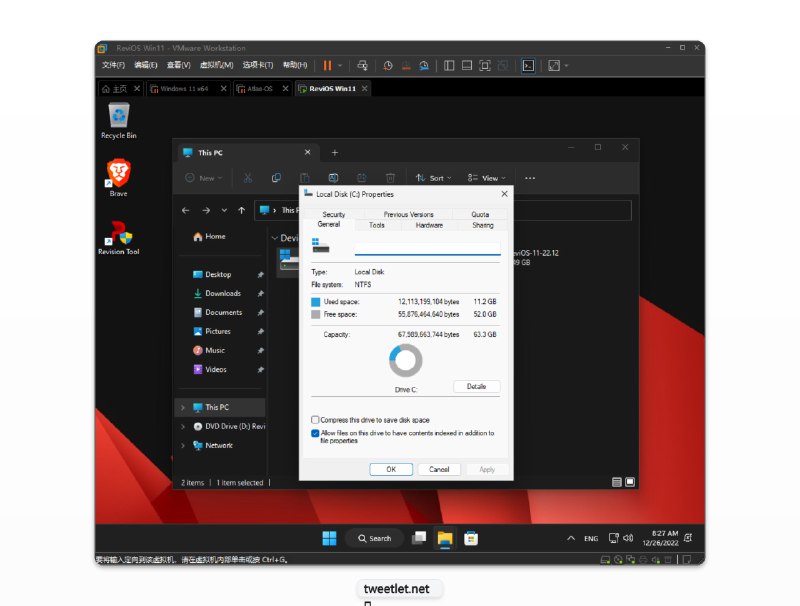Click the Copy icon in File Explorer toolbar
The height and width of the screenshot is (606, 800).
pos(275,177)
